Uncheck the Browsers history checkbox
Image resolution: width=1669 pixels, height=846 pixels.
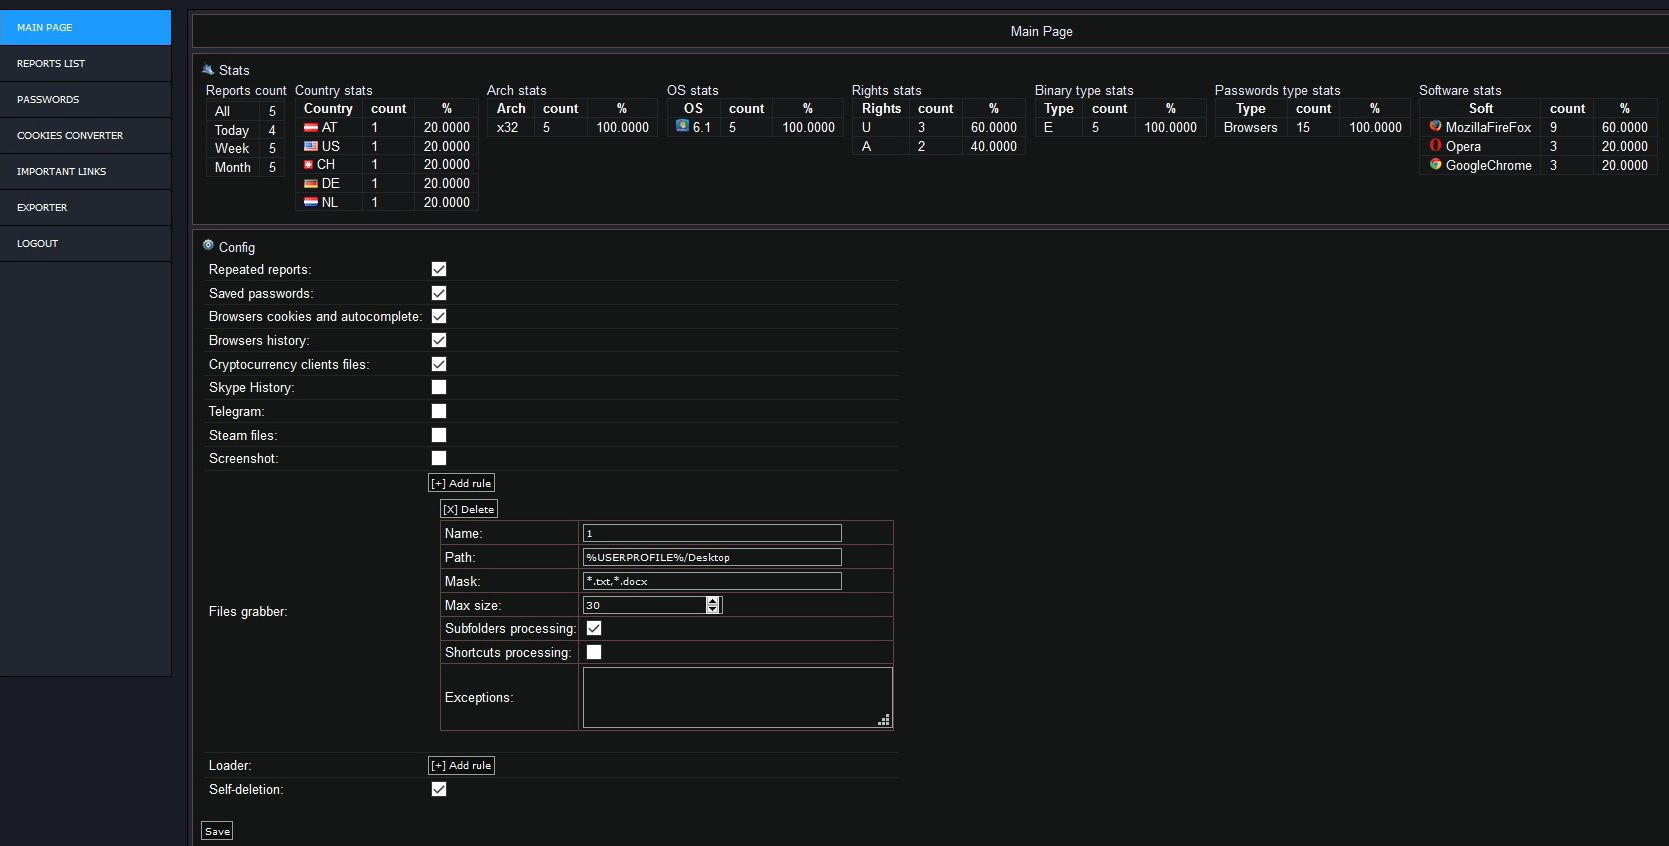pos(439,340)
